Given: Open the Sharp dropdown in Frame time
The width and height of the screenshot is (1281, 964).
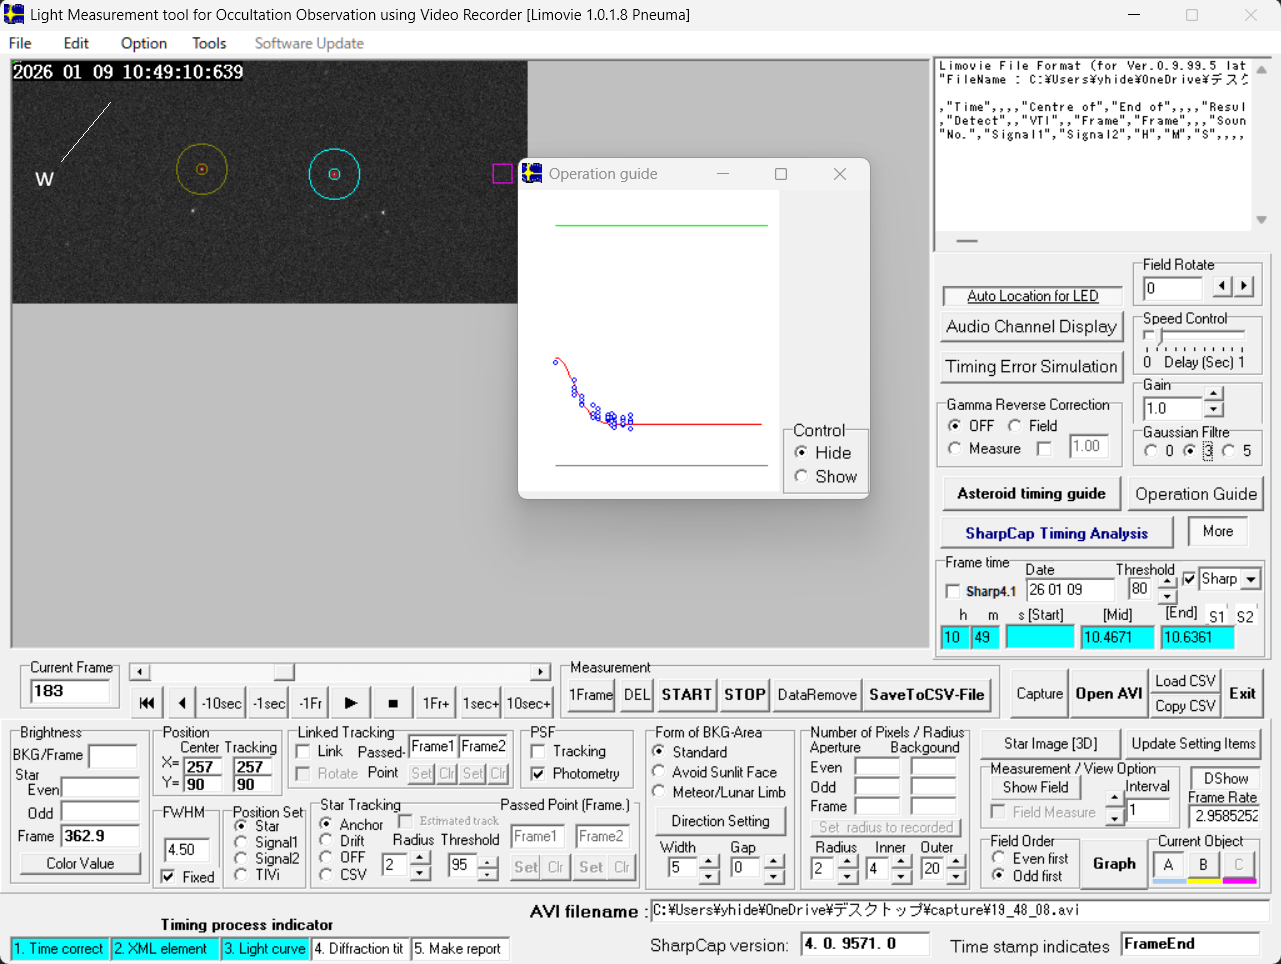Looking at the screenshot, I should coord(1251,579).
